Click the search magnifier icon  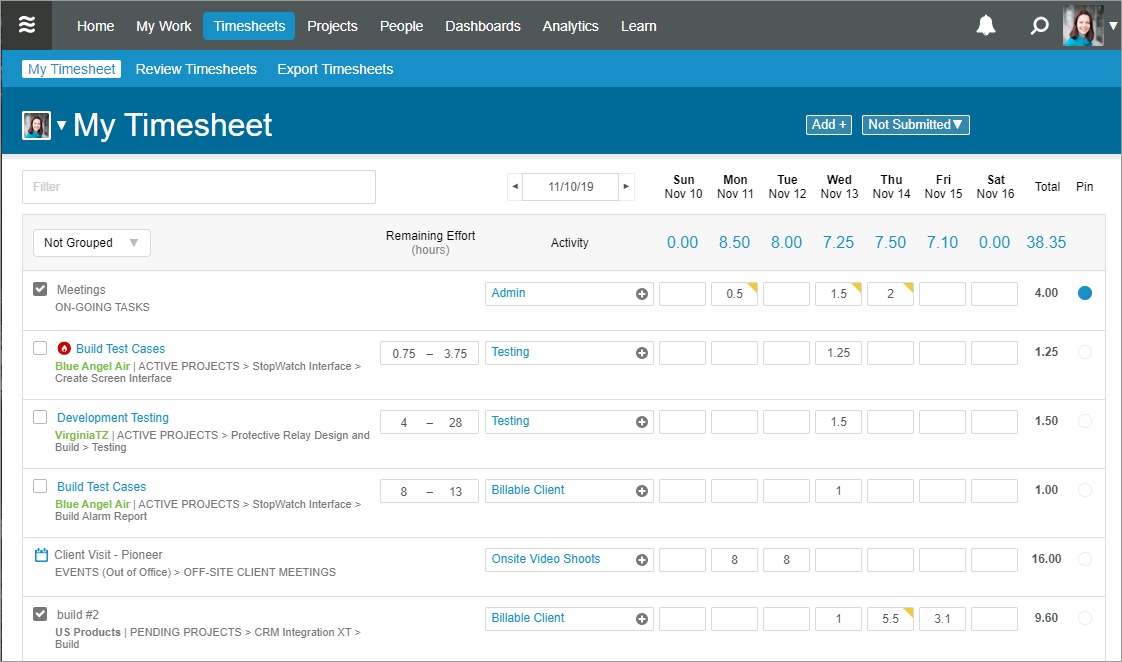1039,26
